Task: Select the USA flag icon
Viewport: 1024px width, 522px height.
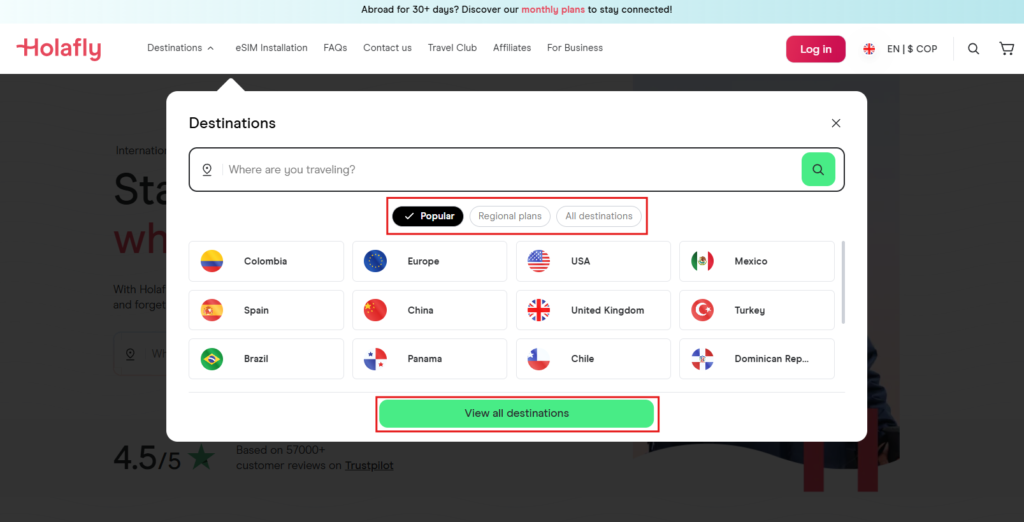Action: [539, 261]
